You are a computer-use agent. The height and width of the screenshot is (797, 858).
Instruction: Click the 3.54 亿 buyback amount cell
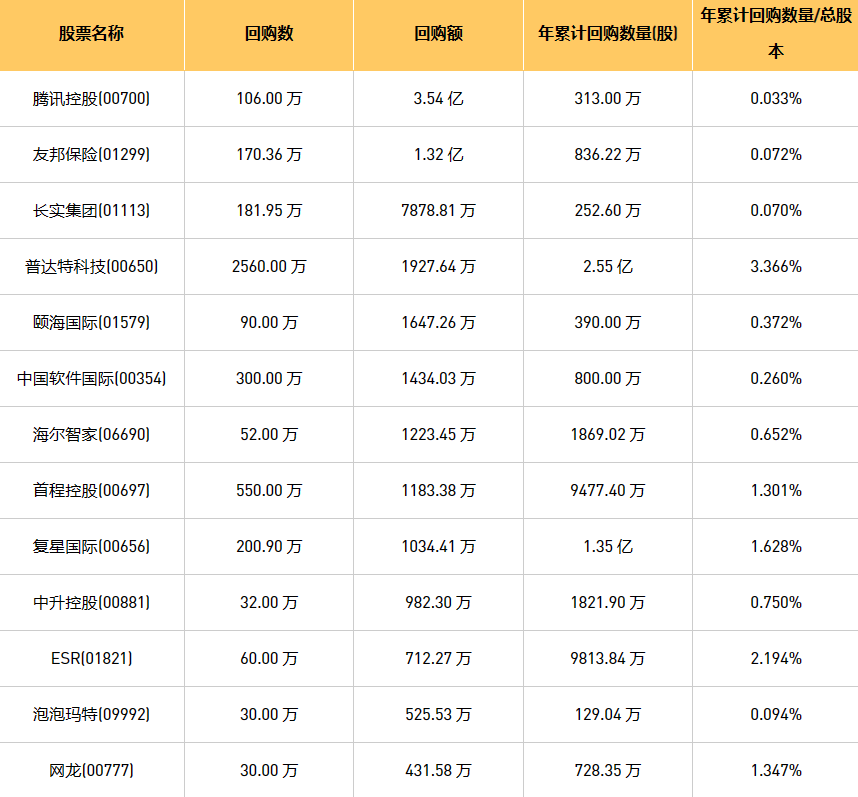[438, 99]
